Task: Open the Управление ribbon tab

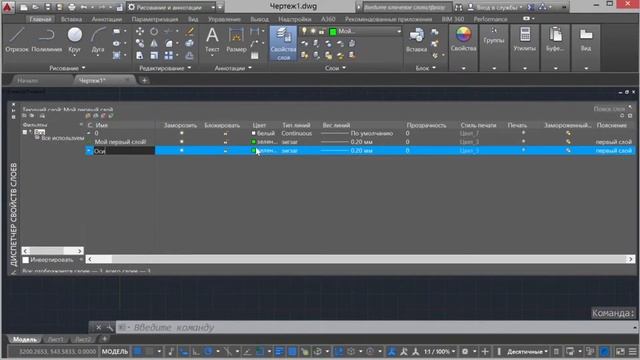Action: 224,19
